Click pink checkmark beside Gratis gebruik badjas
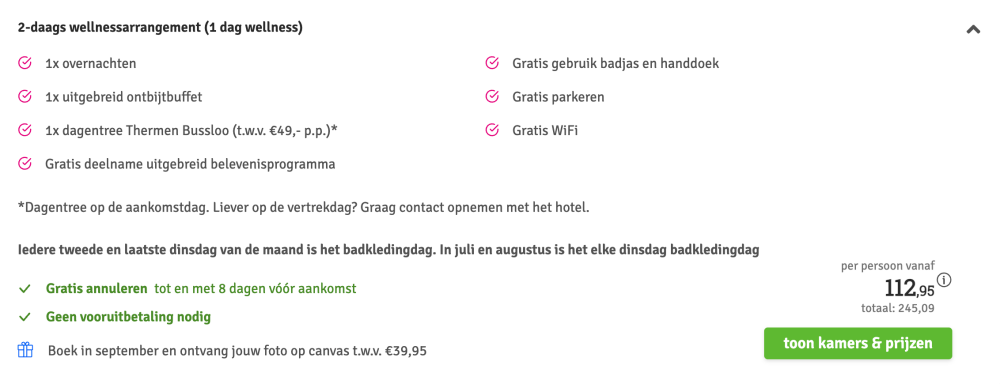 point(492,63)
